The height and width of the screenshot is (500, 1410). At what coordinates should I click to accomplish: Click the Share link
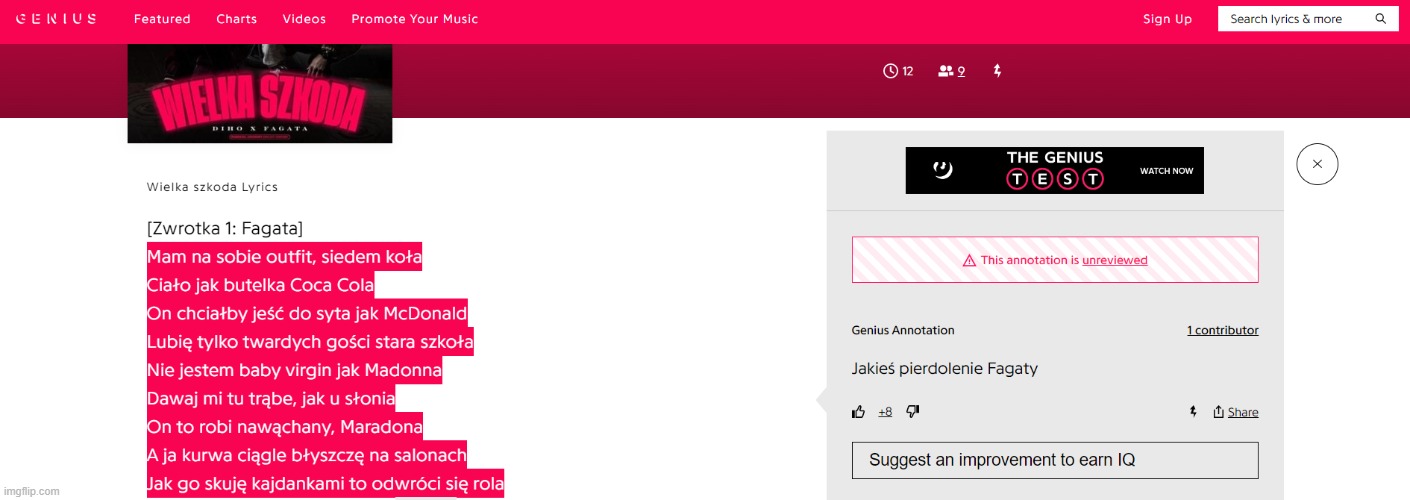1243,412
